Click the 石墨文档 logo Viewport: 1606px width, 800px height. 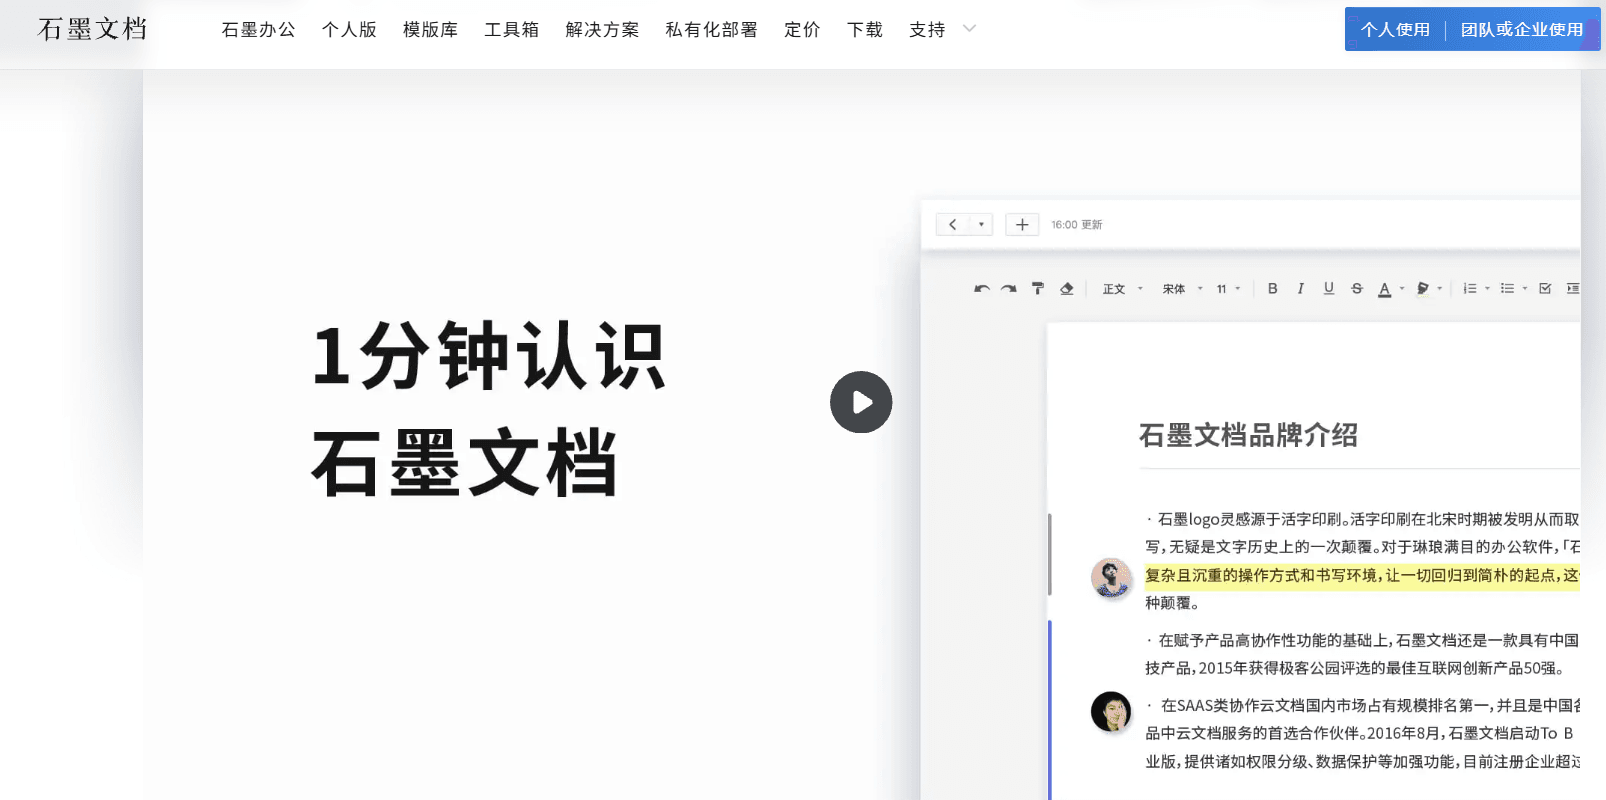tap(93, 29)
